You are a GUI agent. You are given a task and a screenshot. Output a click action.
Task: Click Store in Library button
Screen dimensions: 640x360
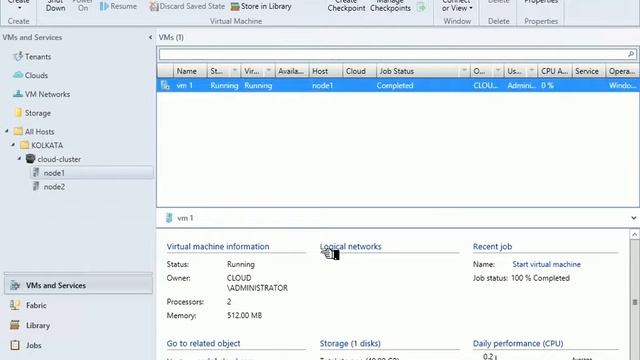tap(261, 7)
